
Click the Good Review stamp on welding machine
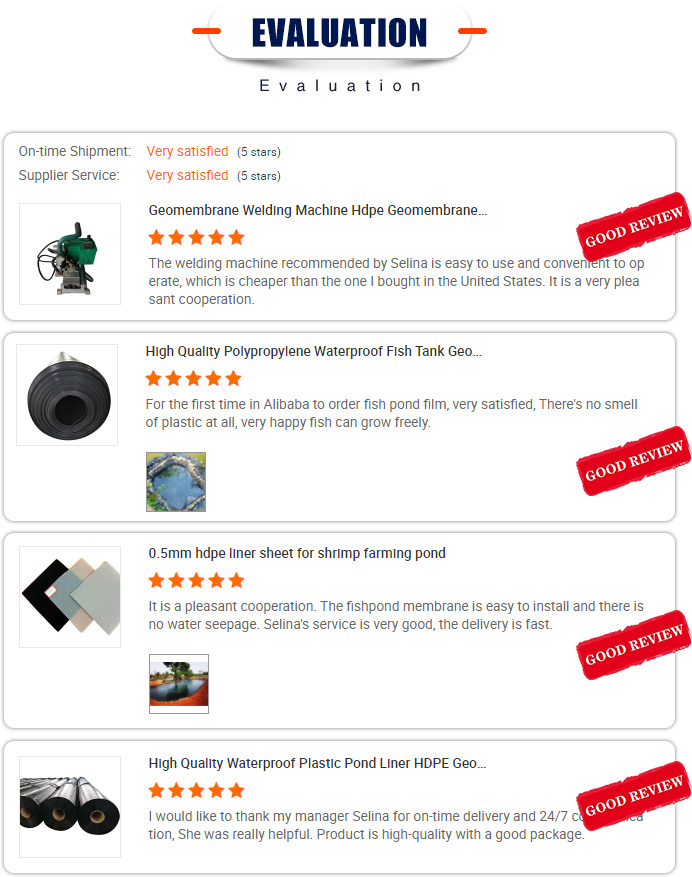tap(633, 227)
